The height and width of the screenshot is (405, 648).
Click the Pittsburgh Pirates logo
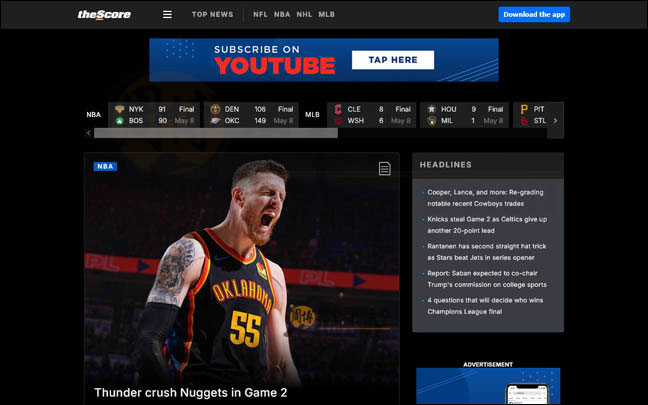[524, 109]
